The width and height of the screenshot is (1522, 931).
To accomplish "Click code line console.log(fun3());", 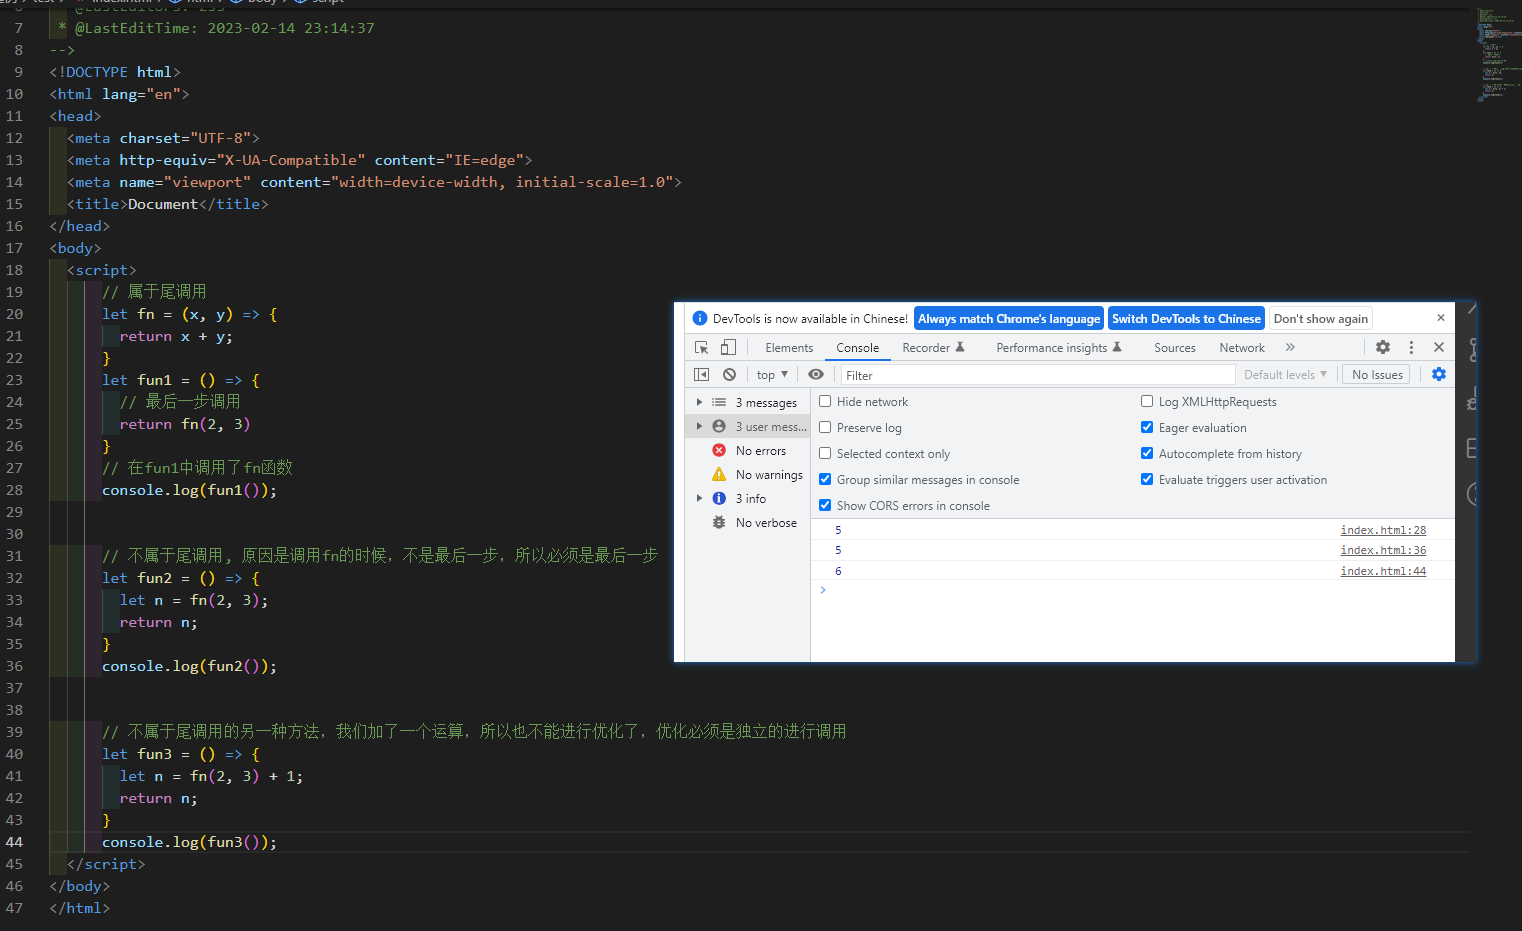I will point(189,842).
